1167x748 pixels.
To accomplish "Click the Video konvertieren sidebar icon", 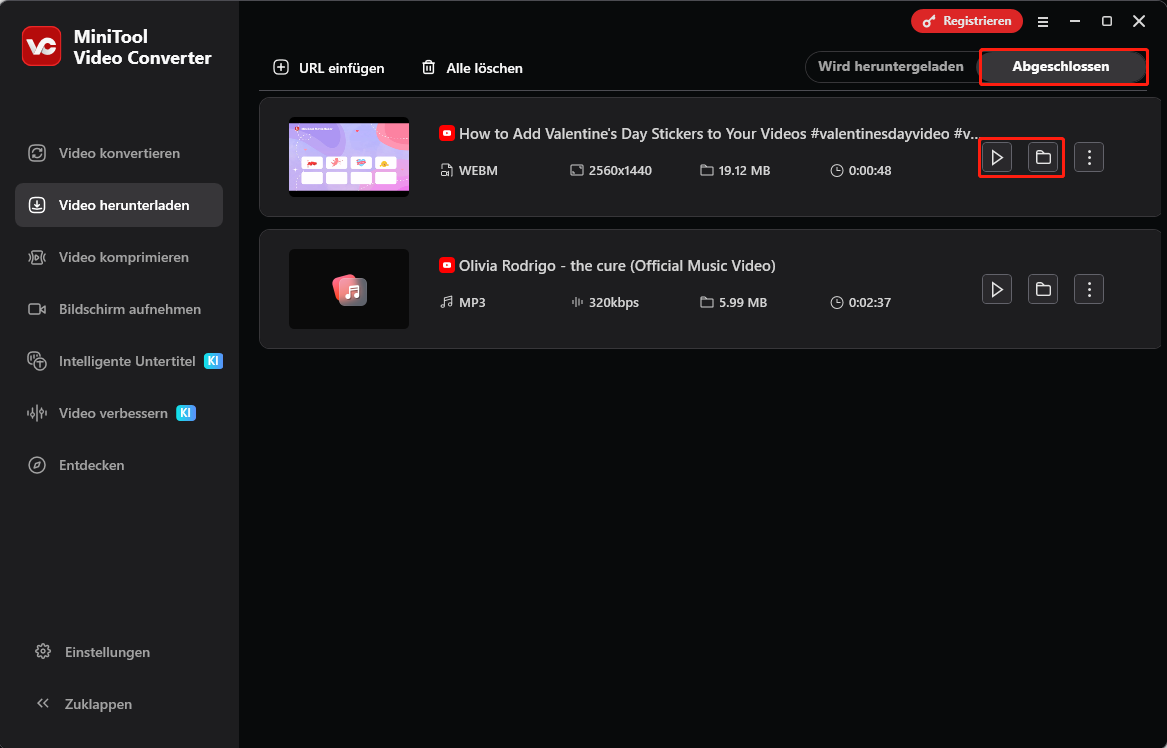I will pos(37,153).
